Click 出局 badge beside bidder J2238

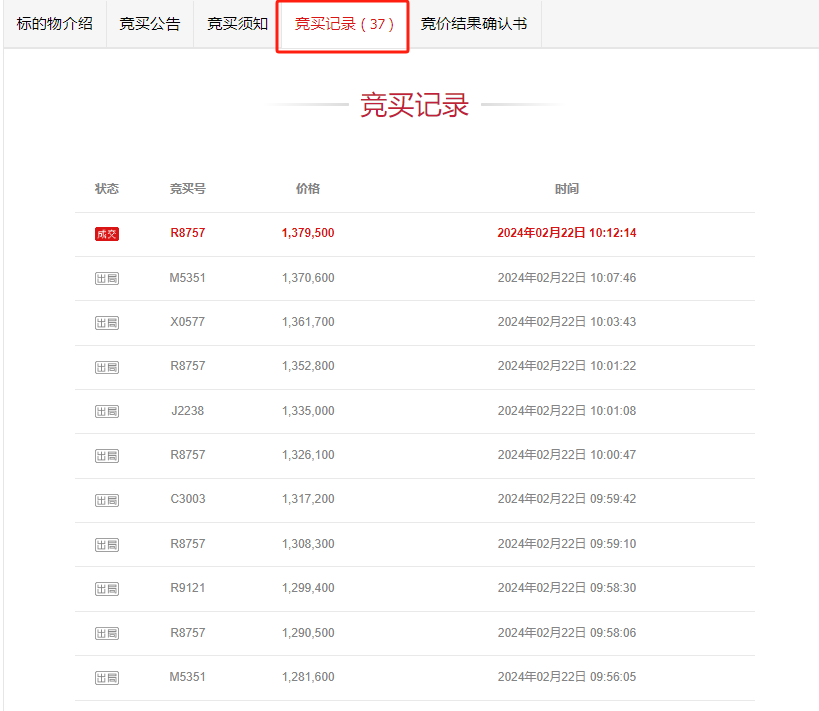point(107,411)
